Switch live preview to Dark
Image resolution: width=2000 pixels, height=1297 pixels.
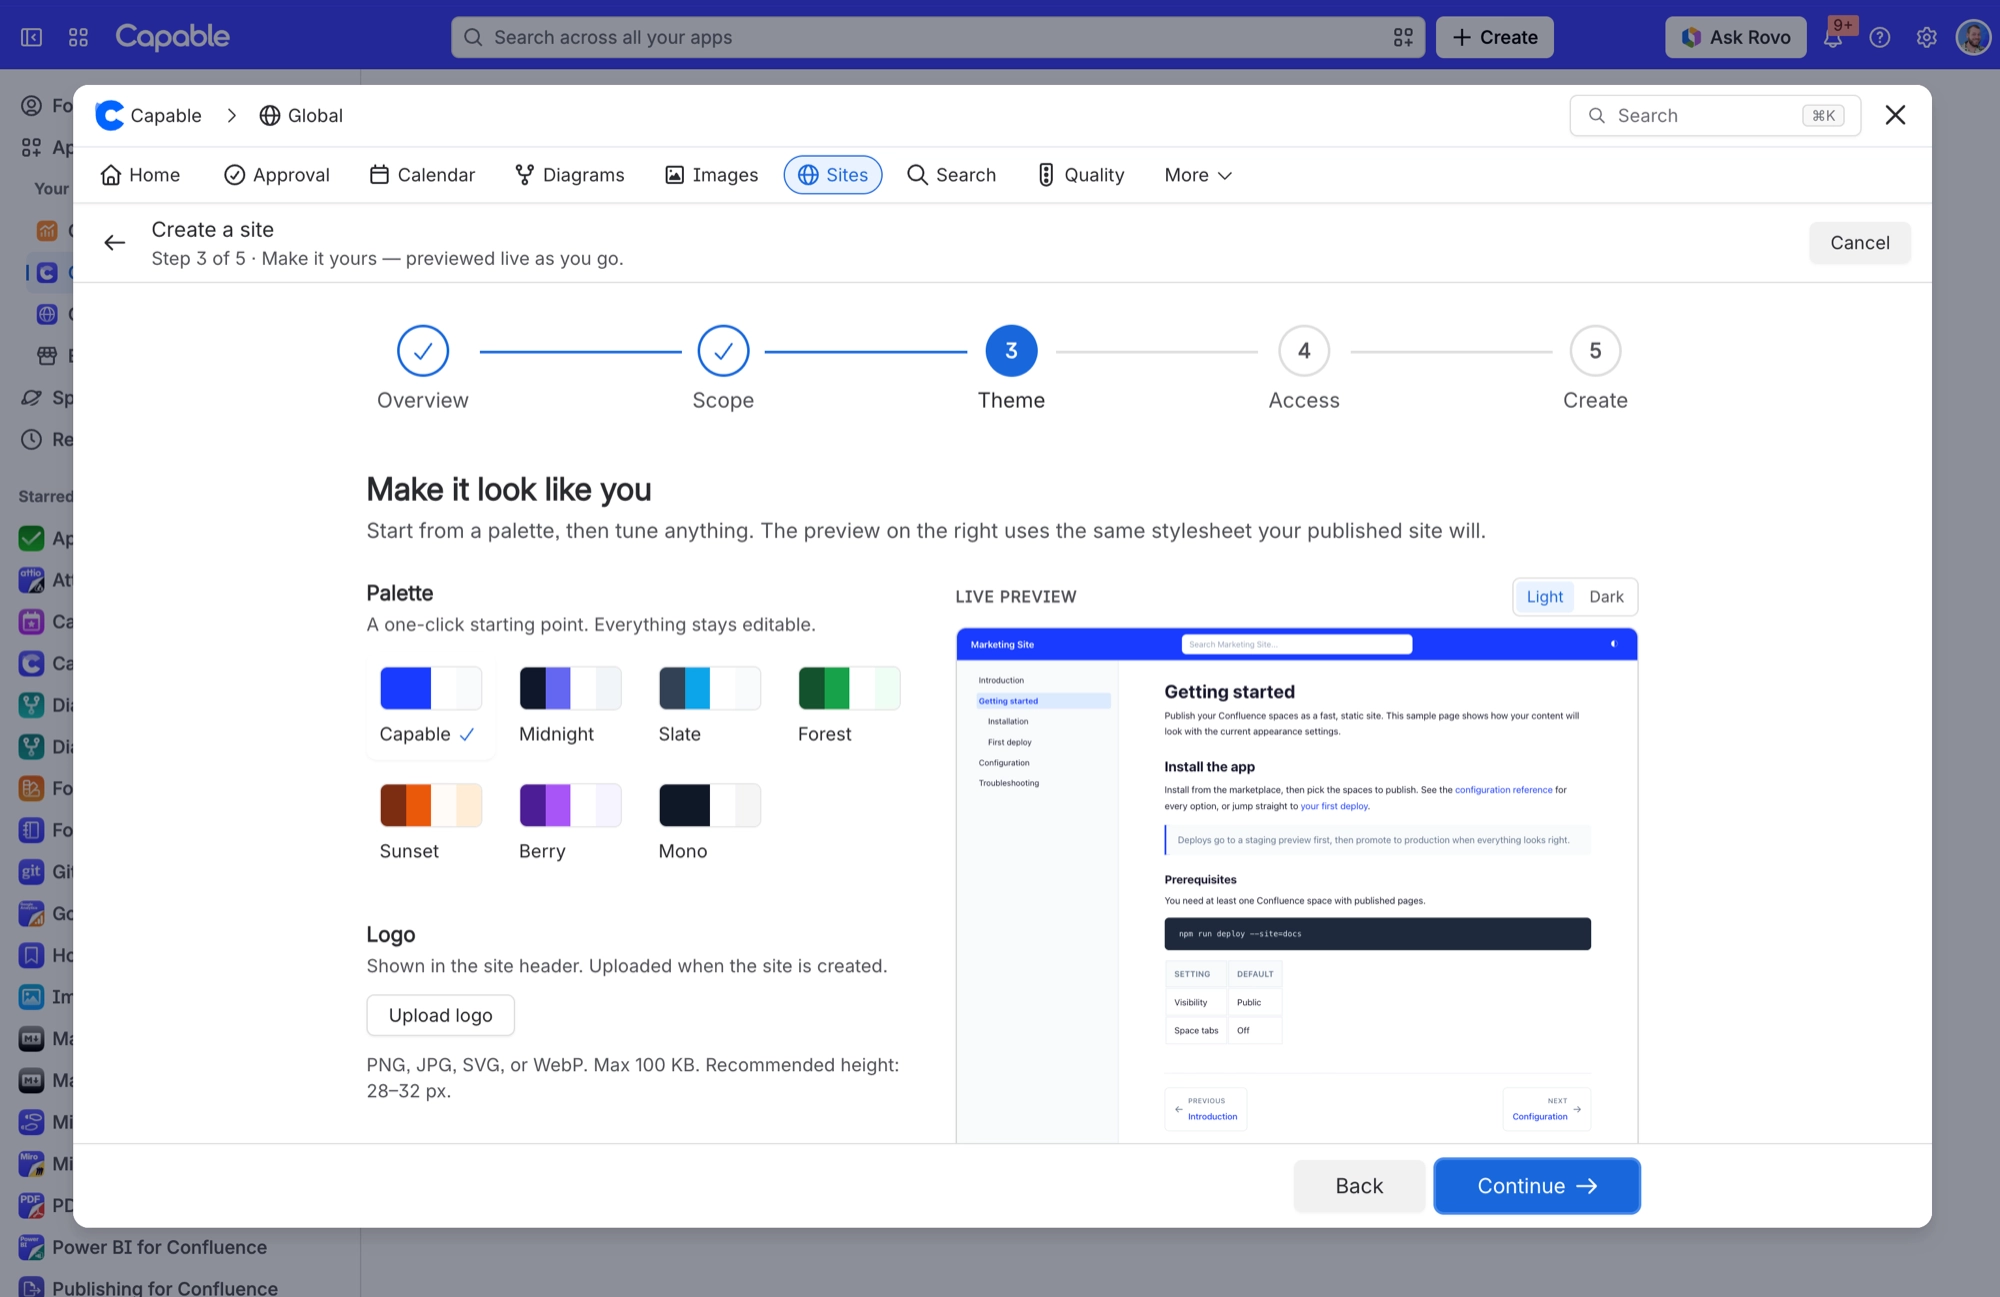point(1606,597)
